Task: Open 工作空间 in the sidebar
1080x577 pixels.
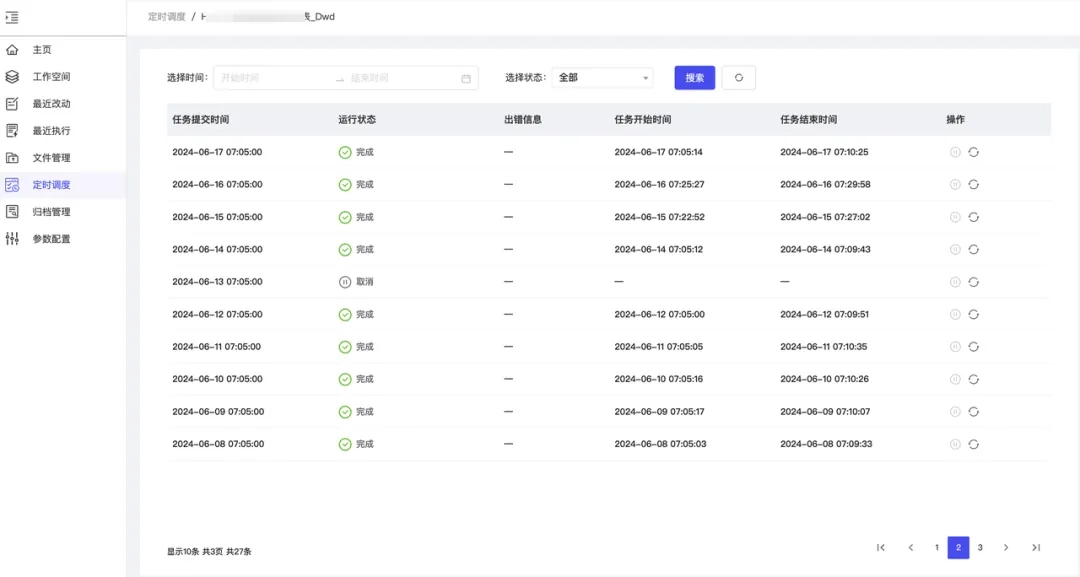Action: 51,77
